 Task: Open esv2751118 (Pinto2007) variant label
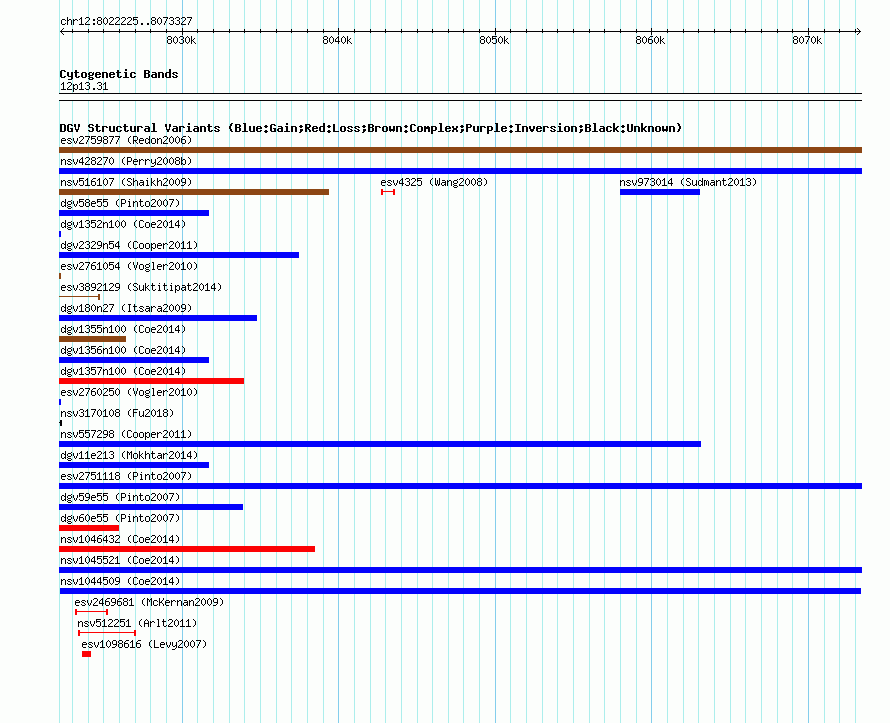point(126,476)
